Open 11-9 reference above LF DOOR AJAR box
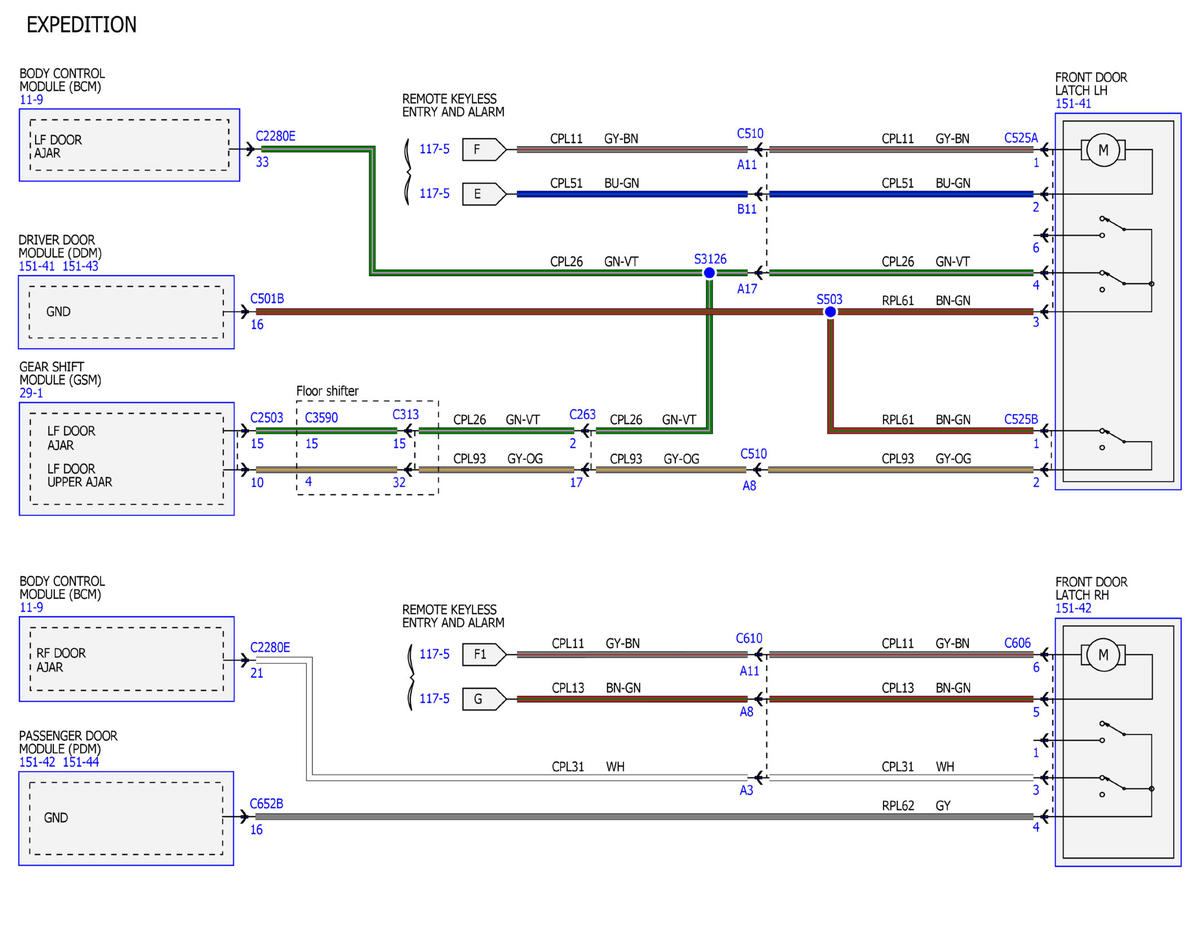This screenshot has height=927, width=1200. [x=31, y=100]
